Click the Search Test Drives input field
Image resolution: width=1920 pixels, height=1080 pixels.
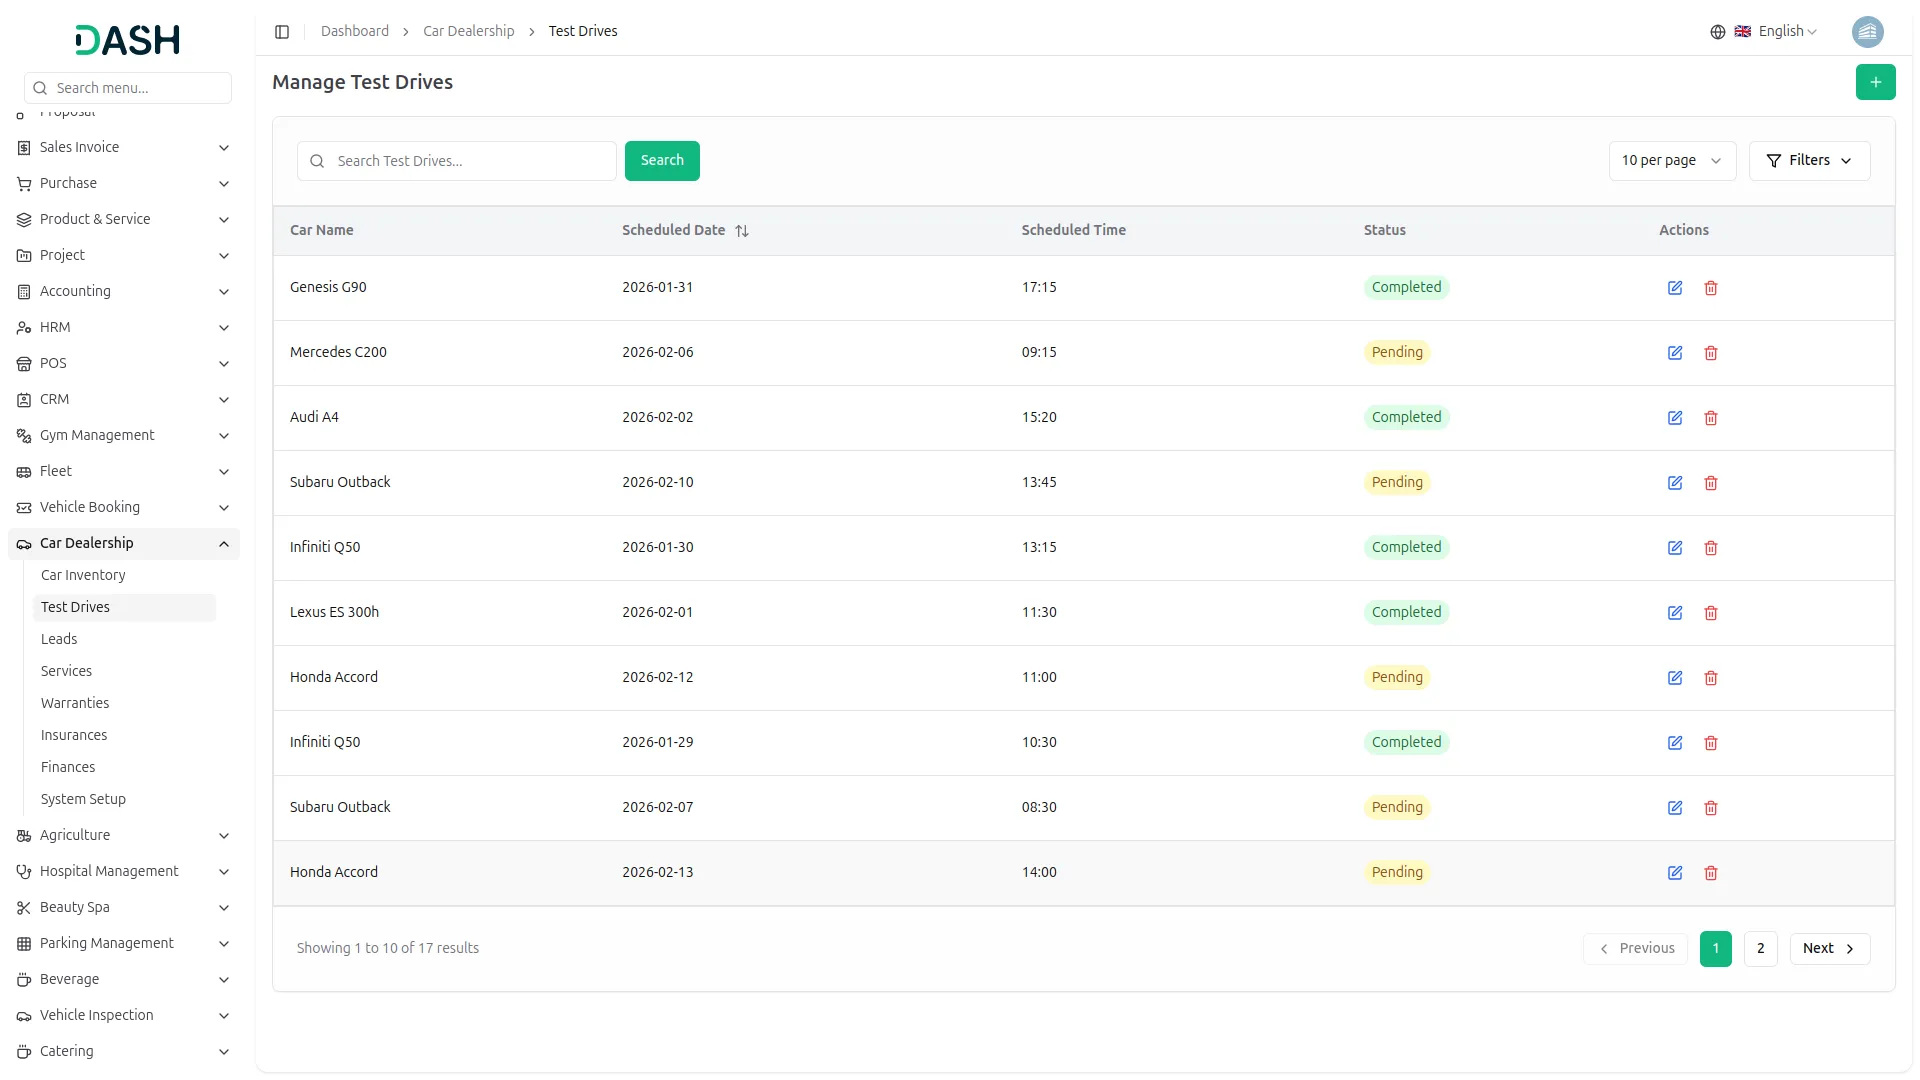pyautogui.click(x=470, y=161)
